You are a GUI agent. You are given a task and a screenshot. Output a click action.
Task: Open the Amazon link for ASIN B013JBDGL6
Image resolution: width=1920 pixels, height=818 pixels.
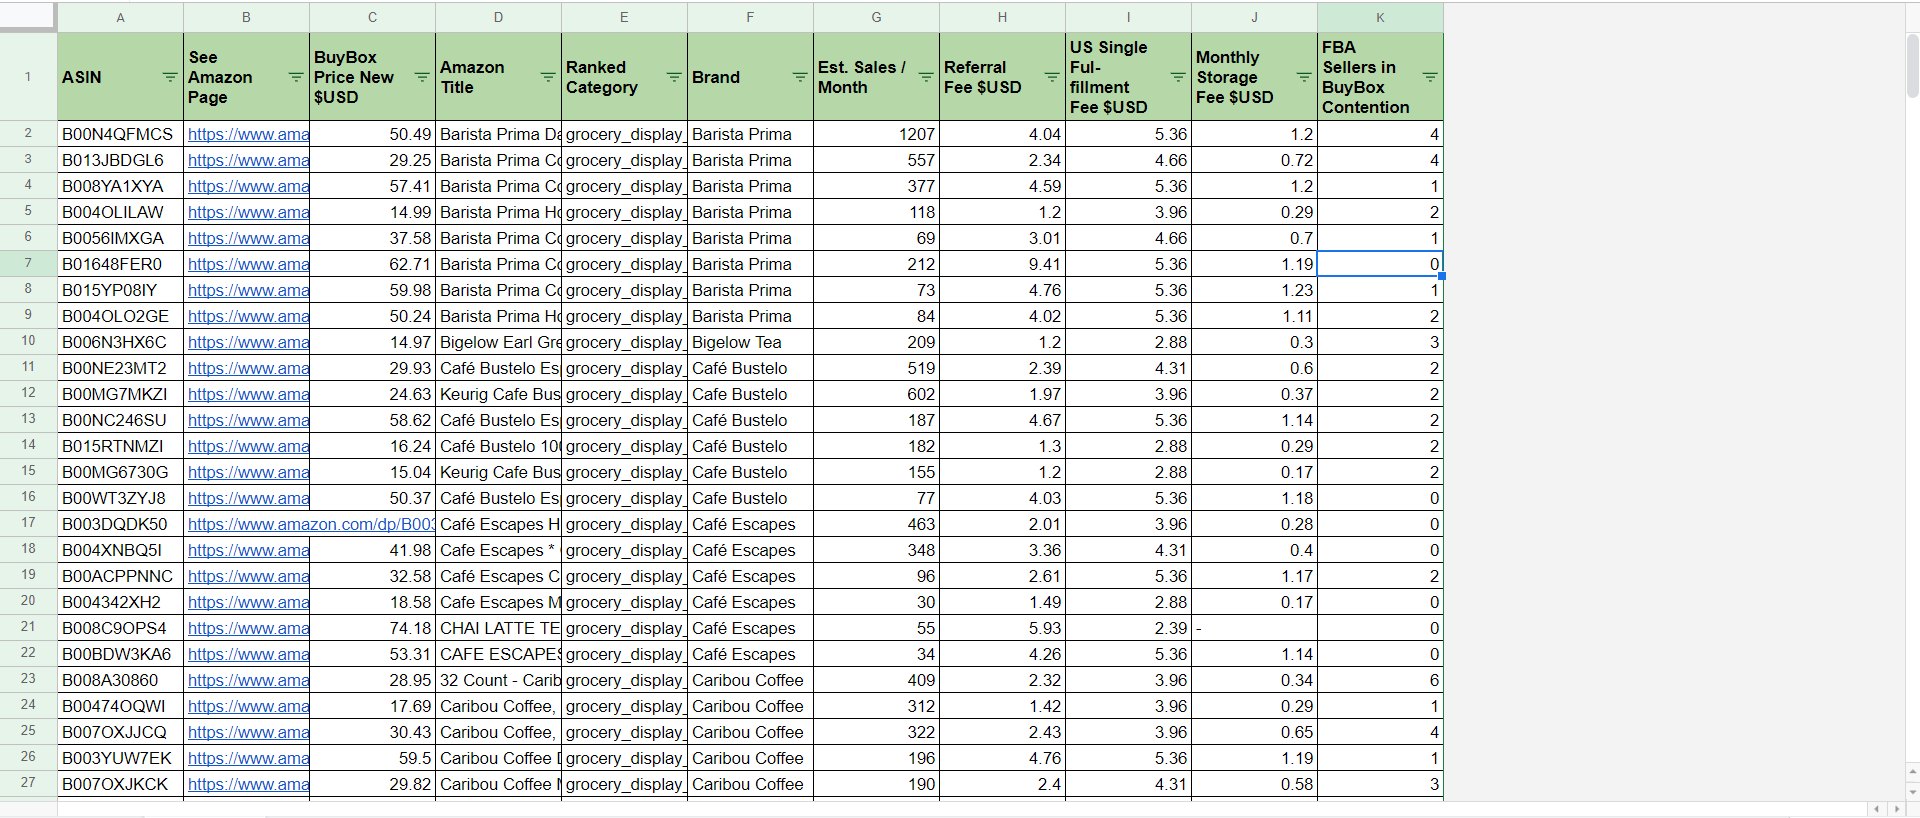[x=248, y=160]
